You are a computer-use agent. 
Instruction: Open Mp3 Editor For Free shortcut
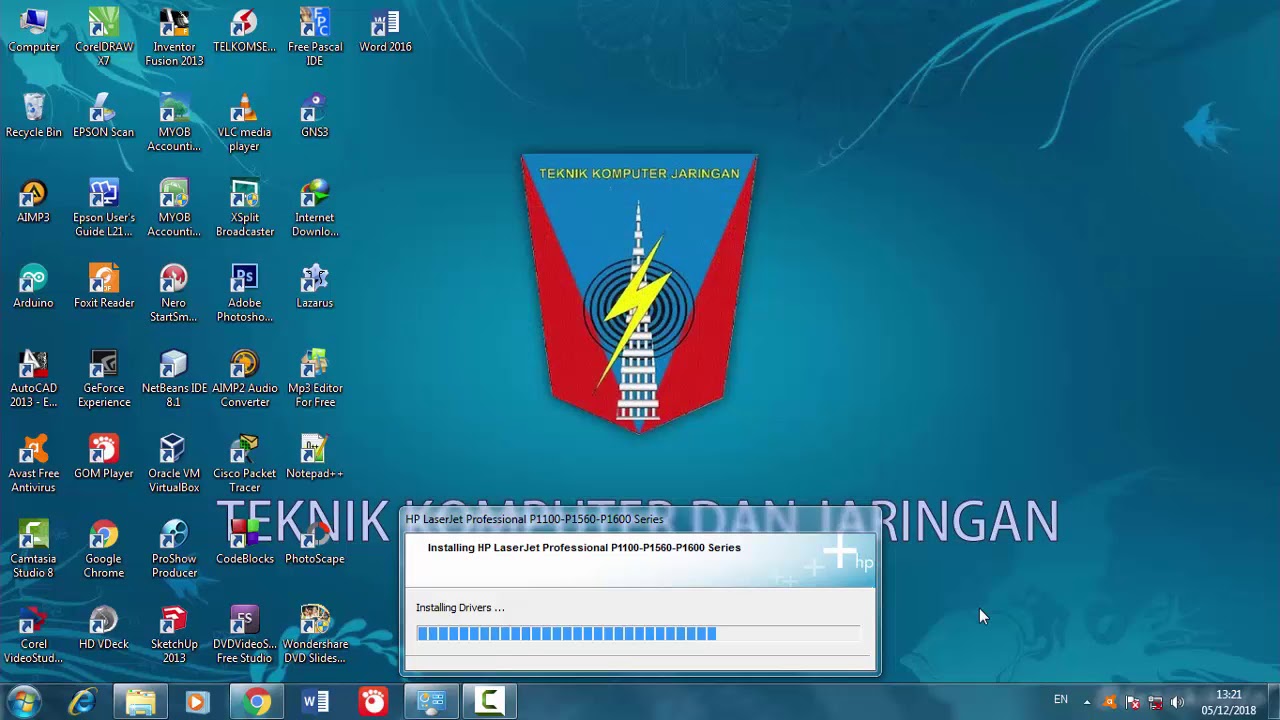tap(315, 378)
